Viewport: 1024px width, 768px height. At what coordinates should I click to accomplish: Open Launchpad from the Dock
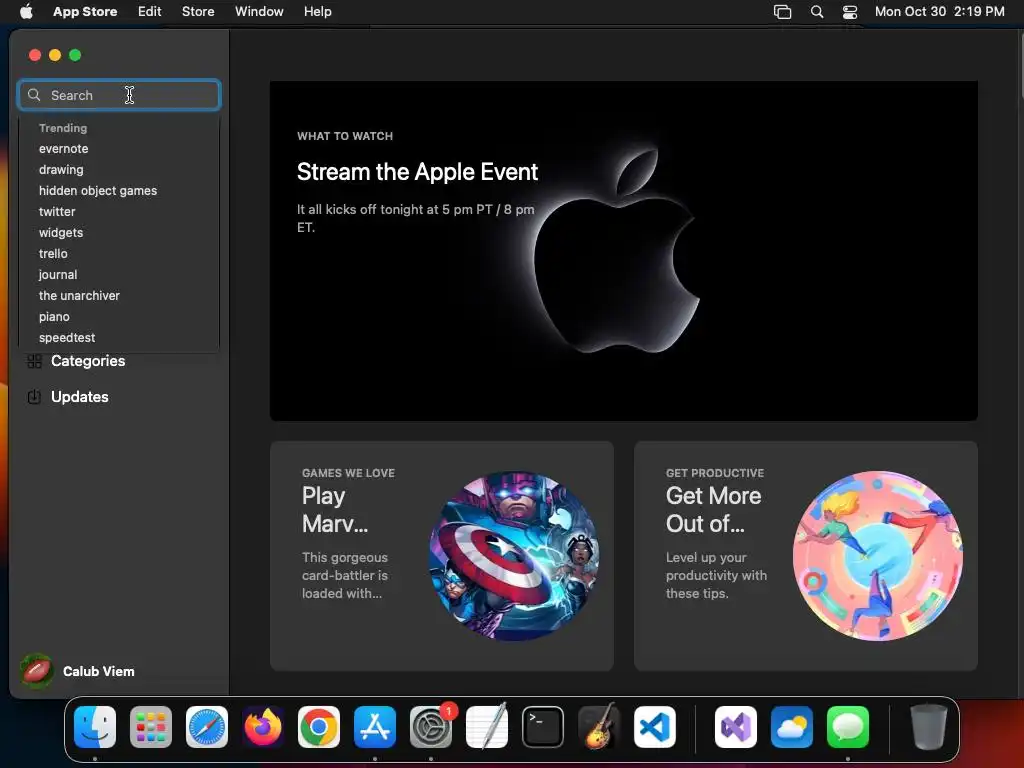[151, 727]
